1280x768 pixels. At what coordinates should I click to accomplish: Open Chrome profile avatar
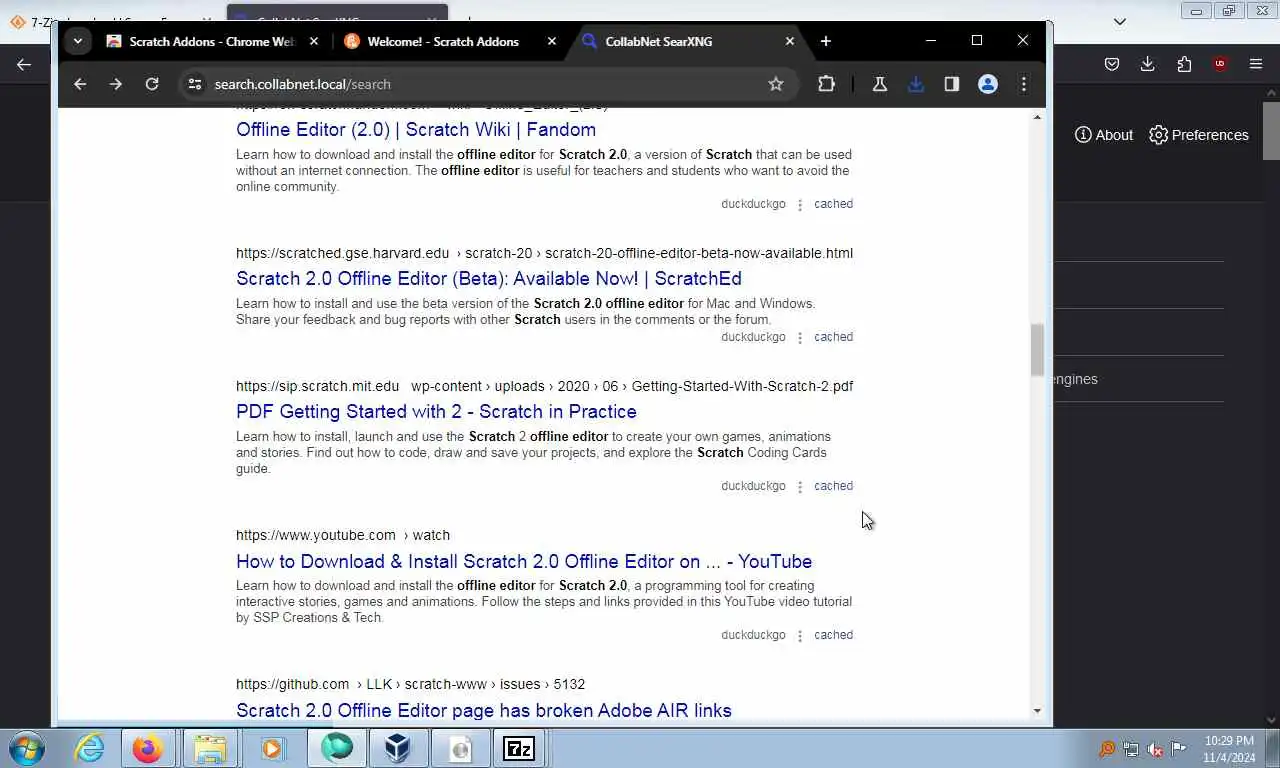tap(988, 84)
